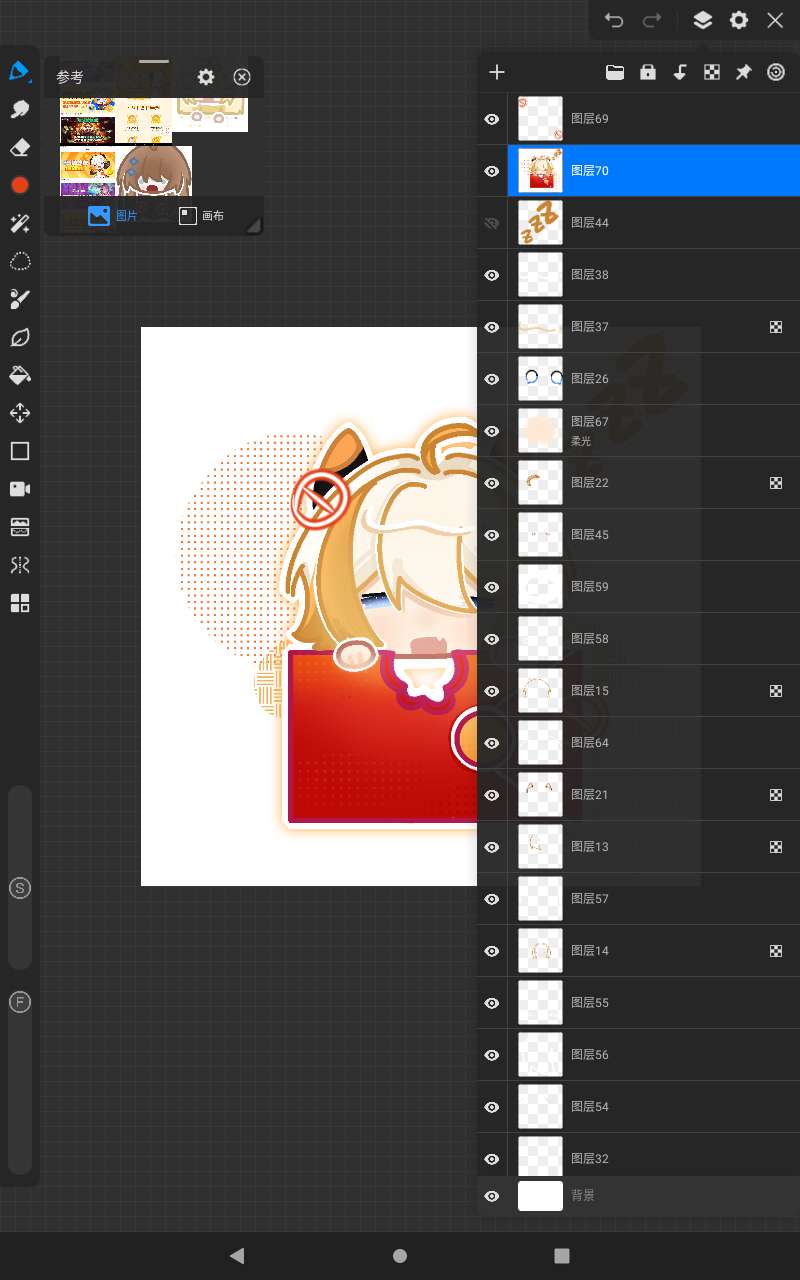Hide layer 图层69 using its eye icon
Image resolution: width=800 pixels, height=1280 pixels.
coord(492,119)
